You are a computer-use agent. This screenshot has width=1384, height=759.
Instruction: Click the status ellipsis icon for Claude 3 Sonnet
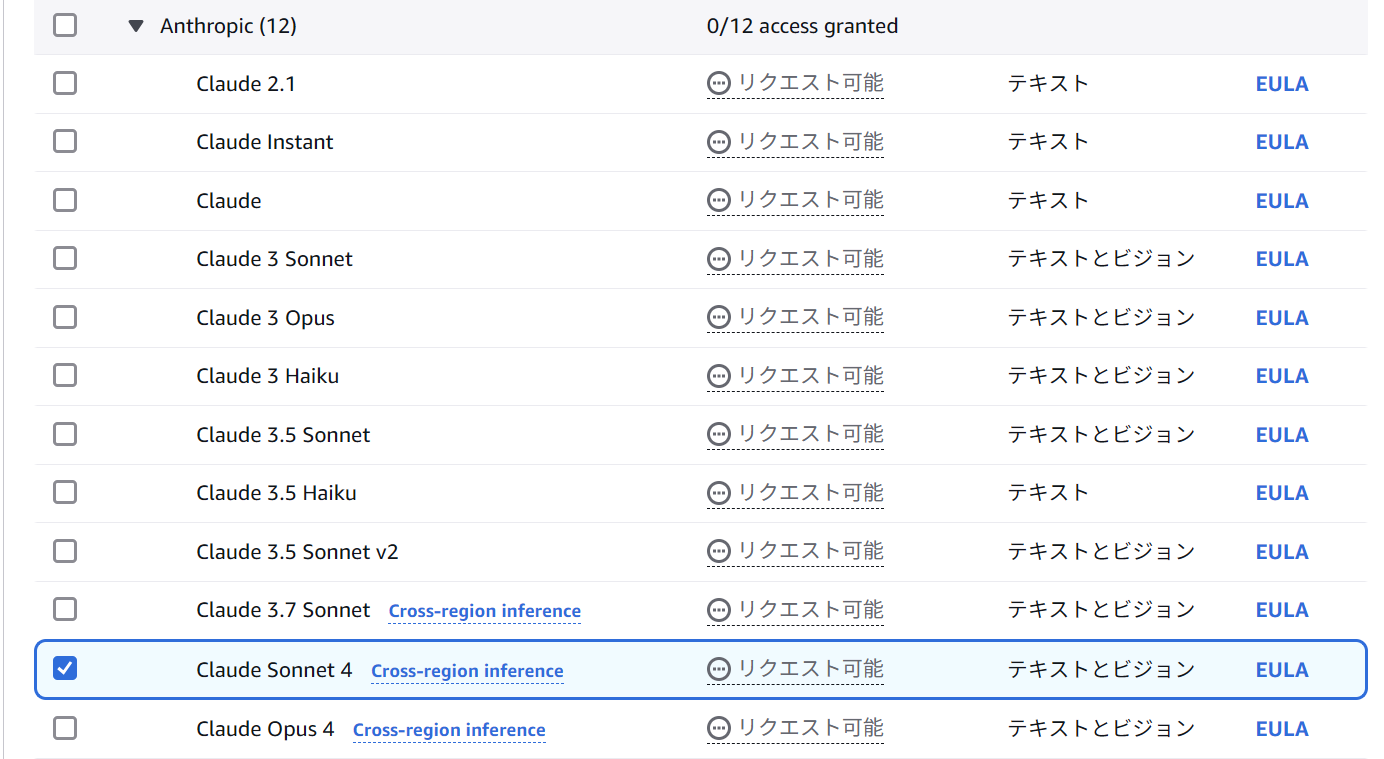click(x=719, y=259)
